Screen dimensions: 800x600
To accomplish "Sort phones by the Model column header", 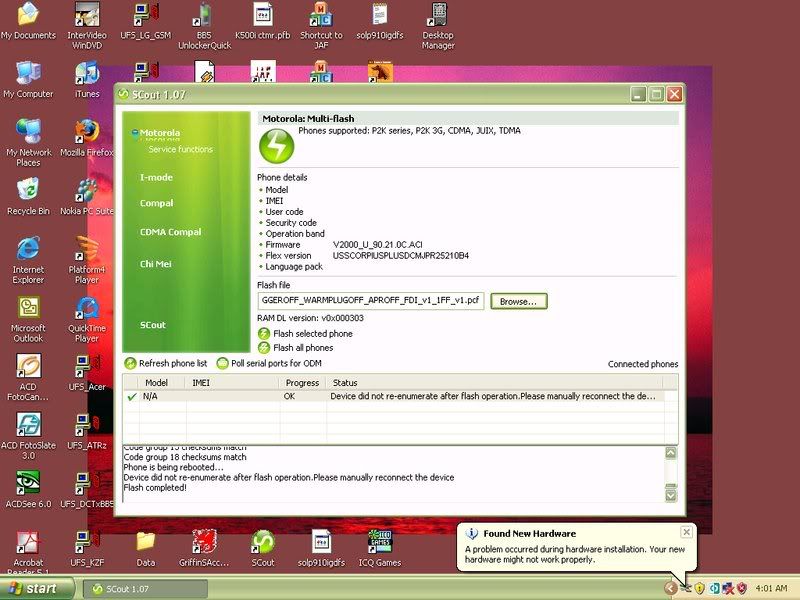I will (x=162, y=383).
